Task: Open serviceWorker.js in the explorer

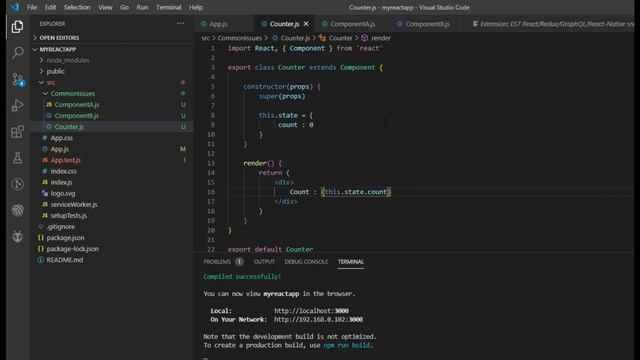Action: click(x=111, y=204)
